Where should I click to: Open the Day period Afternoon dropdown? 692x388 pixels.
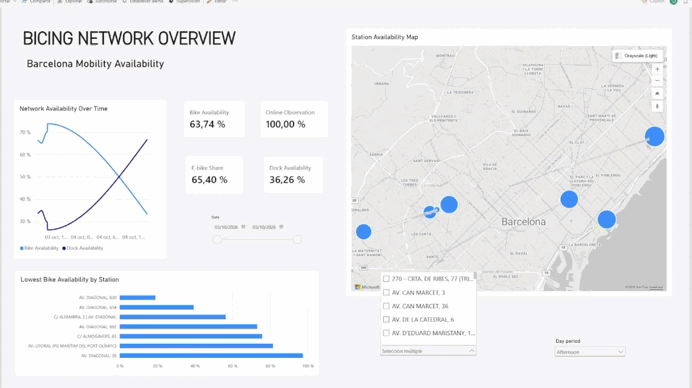click(x=590, y=352)
